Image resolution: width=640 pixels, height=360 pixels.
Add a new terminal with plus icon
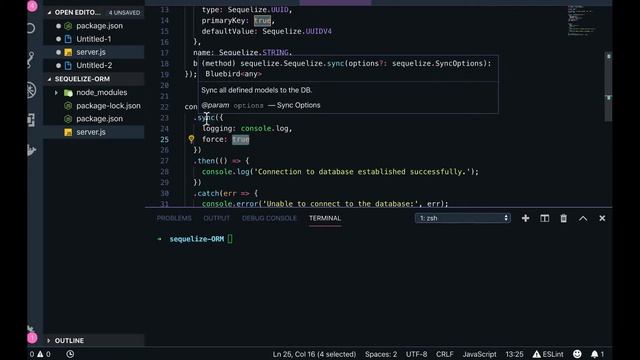525,218
